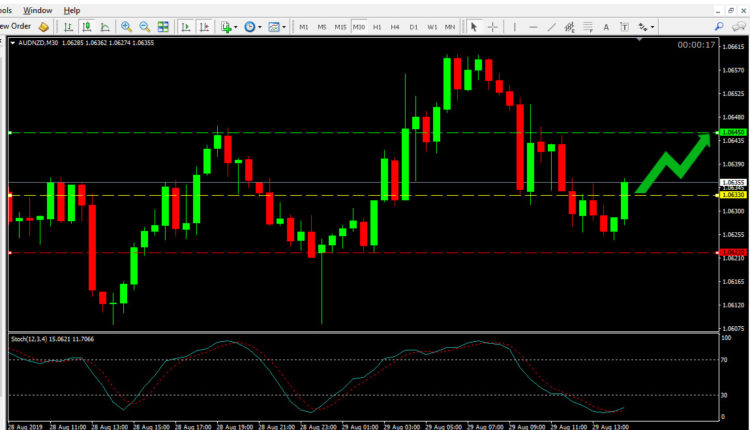Select the H1 timeframe

coord(377,27)
